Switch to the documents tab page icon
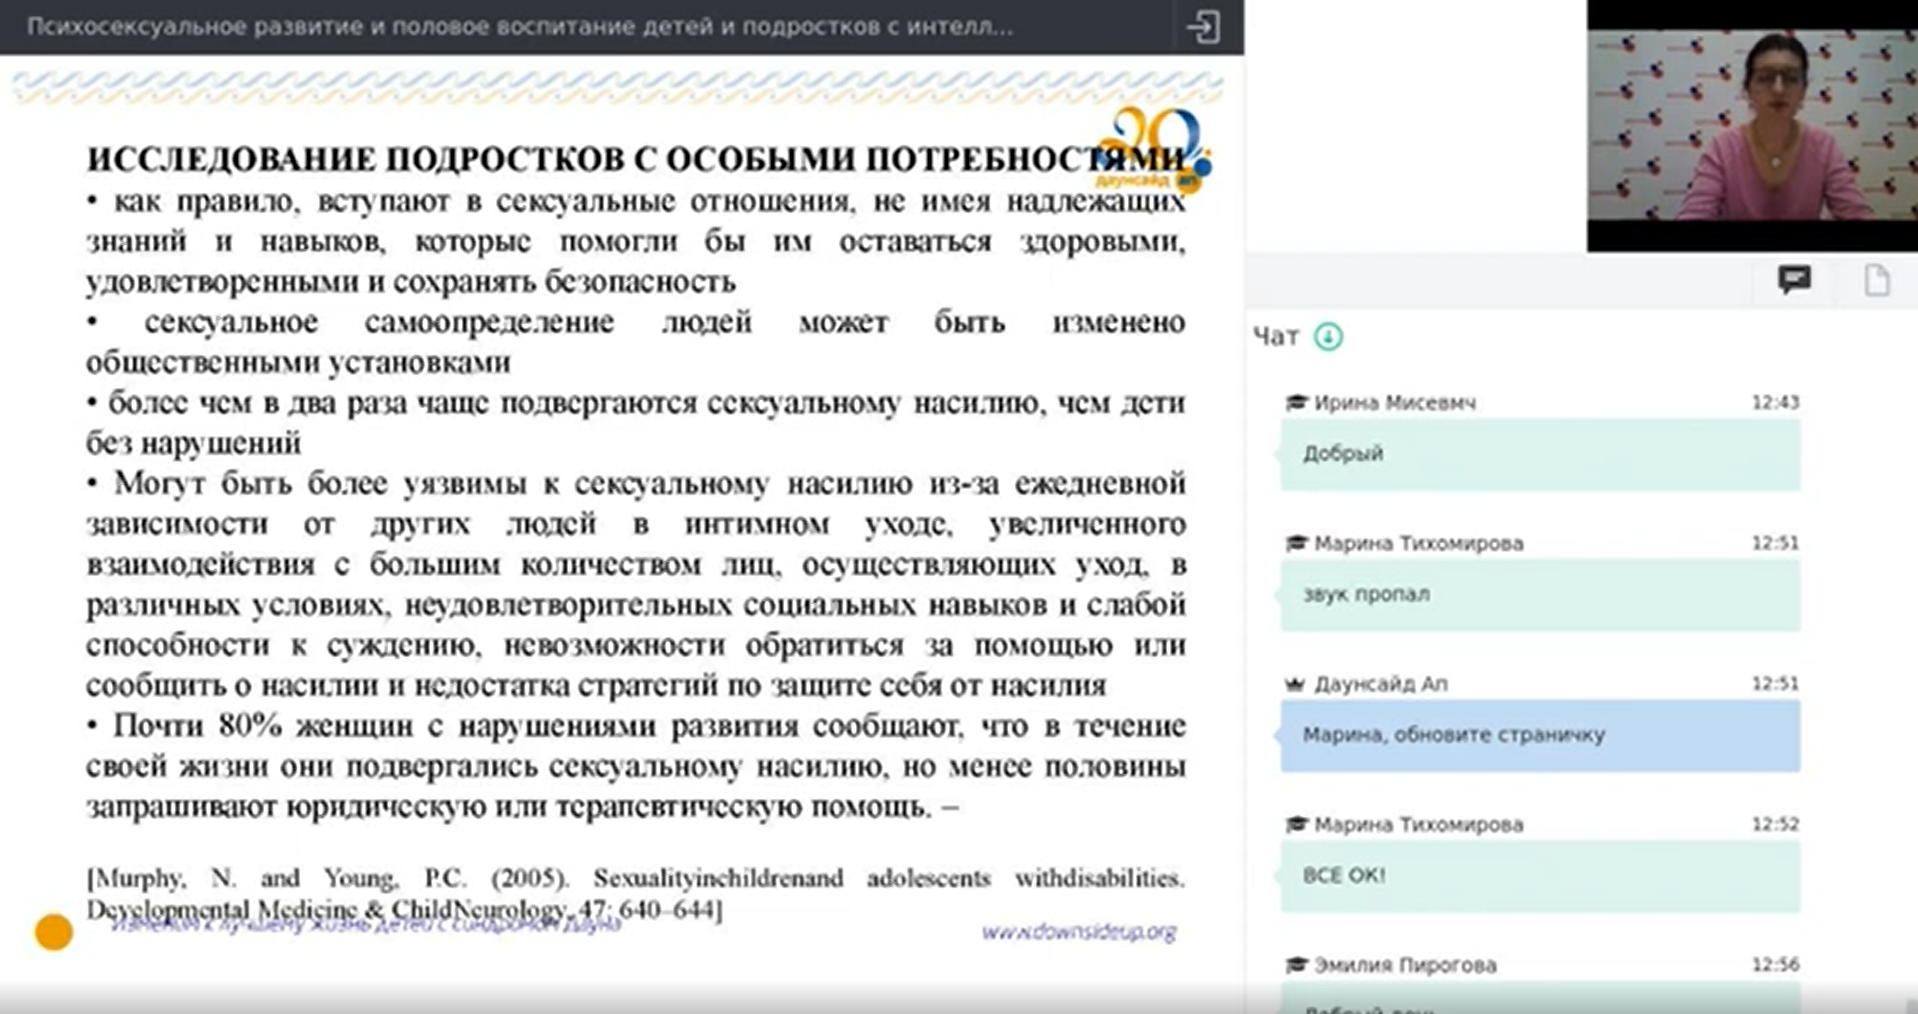Image resolution: width=1918 pixels, height=1014 pixels. click(1877, 280)
